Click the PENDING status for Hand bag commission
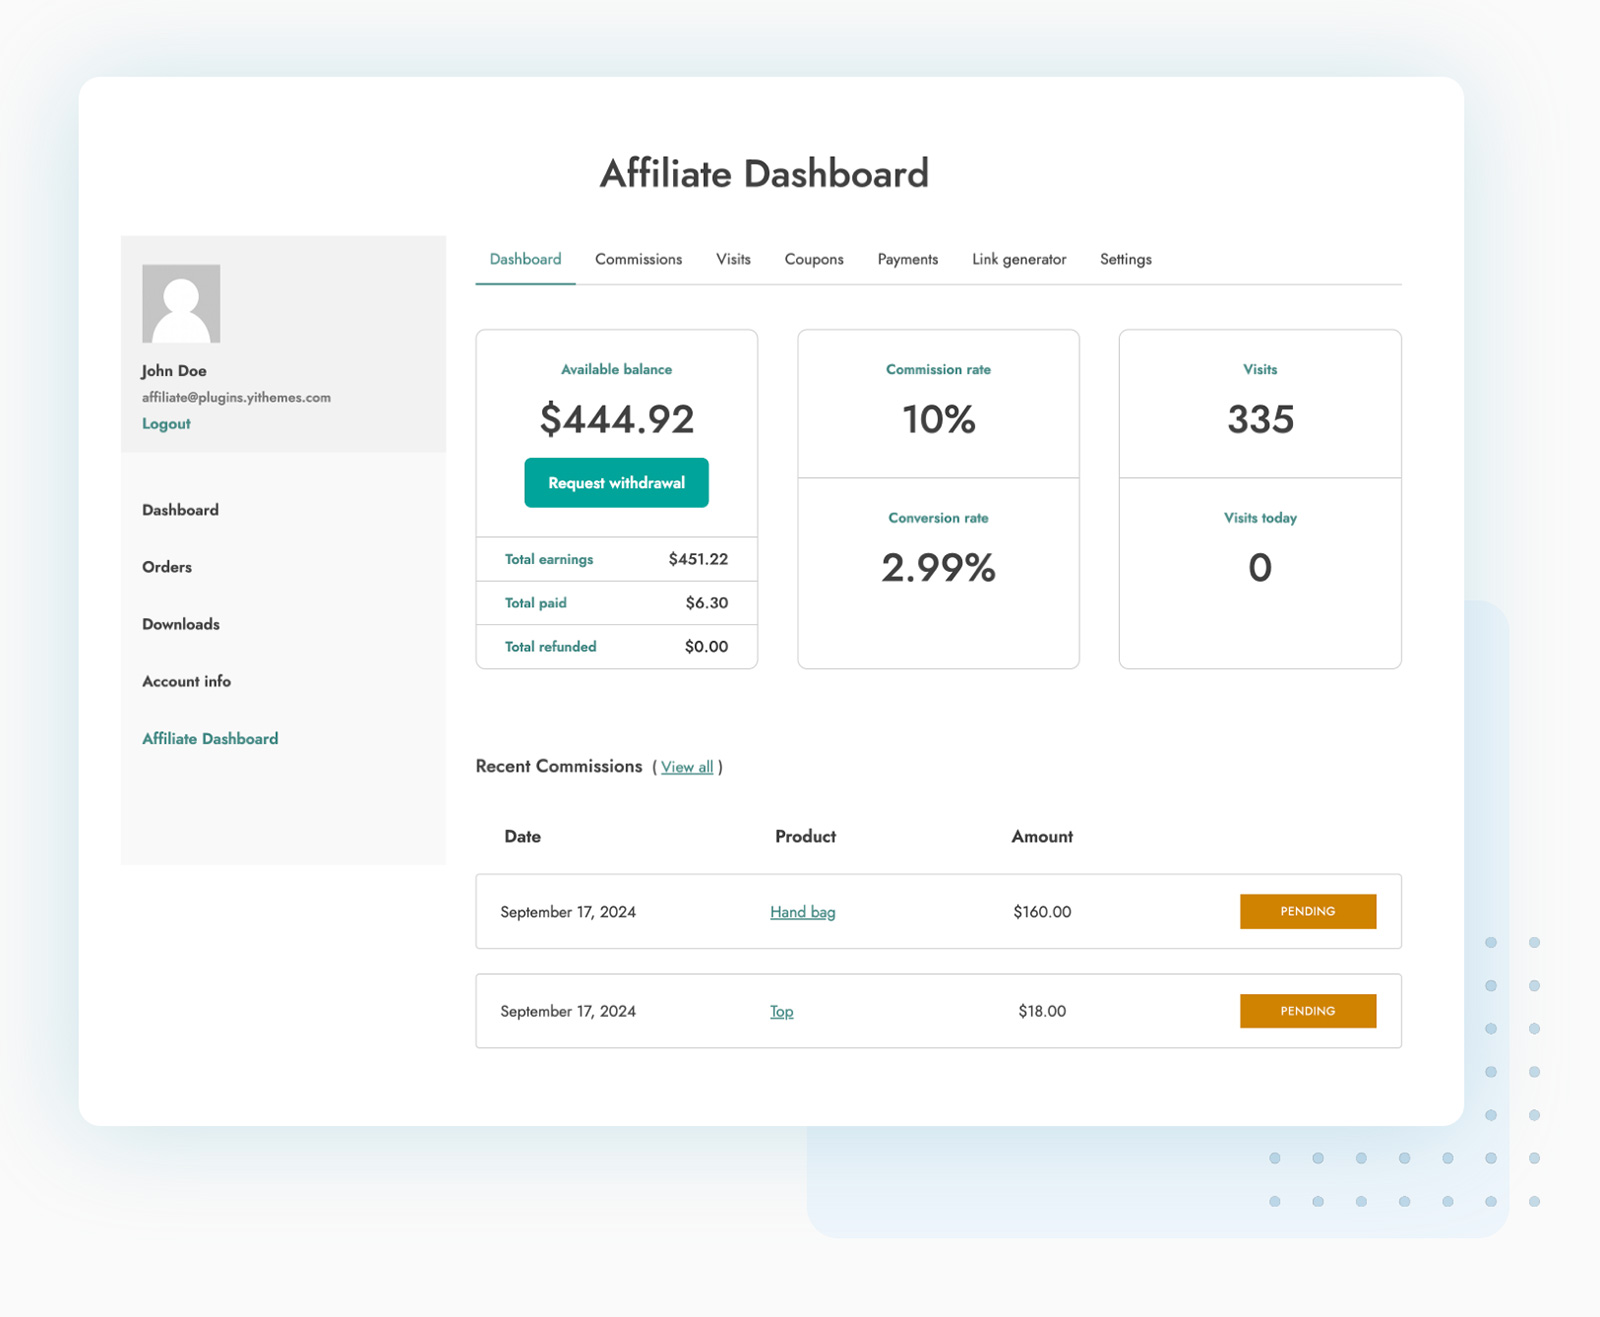The height and width of the screenshot is (1317, 1600). click(1308, 911)
